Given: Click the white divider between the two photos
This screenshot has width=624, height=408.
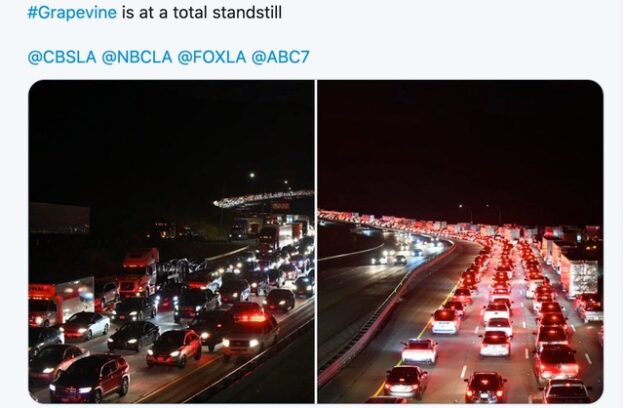Looking at the screenshot, I should pyautogui.click(x=316, y=242).
